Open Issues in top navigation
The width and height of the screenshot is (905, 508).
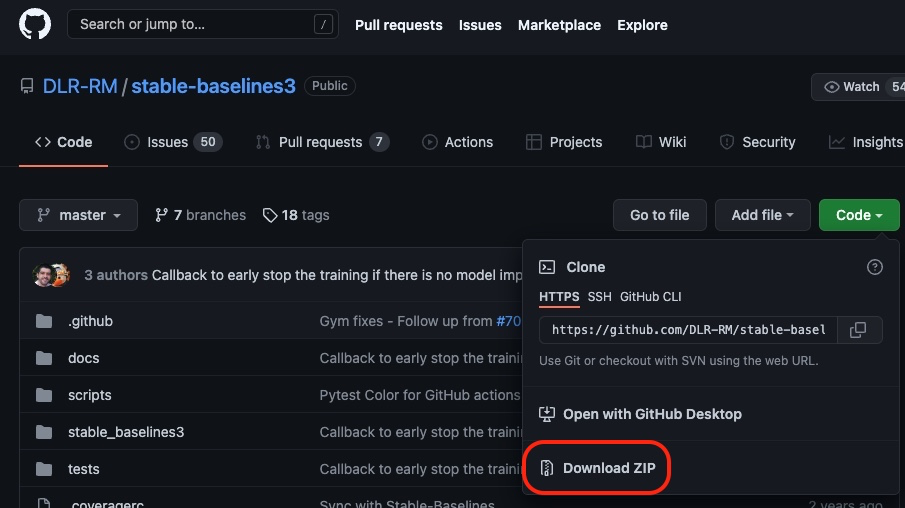click(x=480, y=25)
